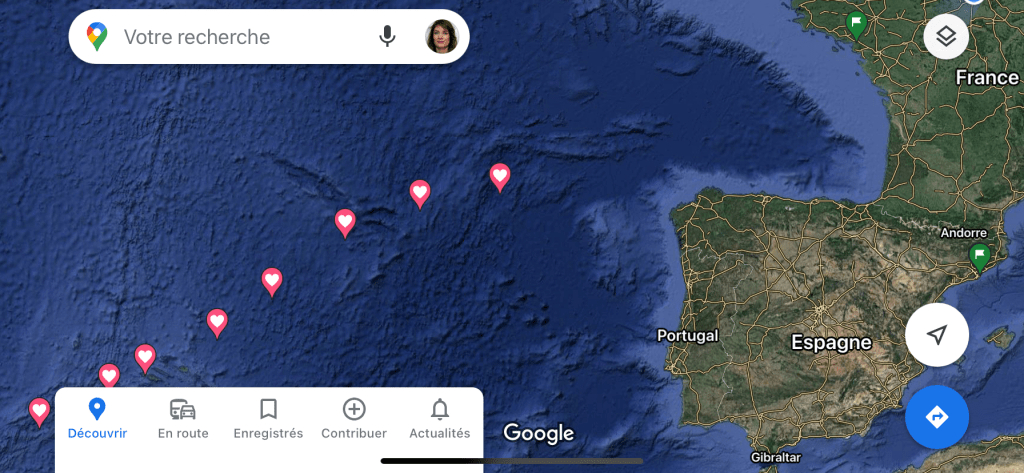Tap the microphone voice search icon
This screenshot has width=1024, height=473.
tap(387, 37)
